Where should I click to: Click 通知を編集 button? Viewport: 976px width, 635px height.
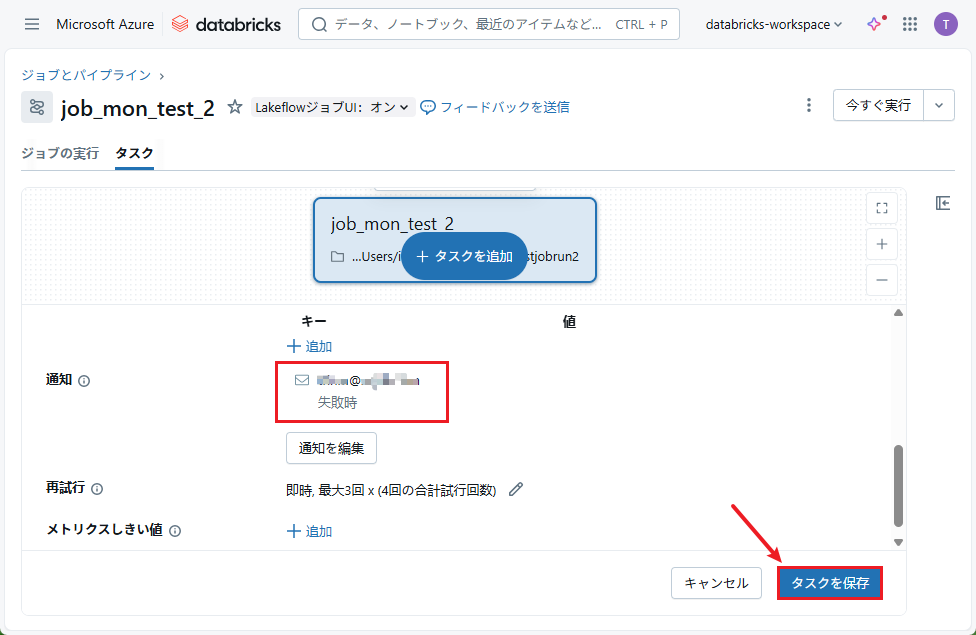(331, 448)
